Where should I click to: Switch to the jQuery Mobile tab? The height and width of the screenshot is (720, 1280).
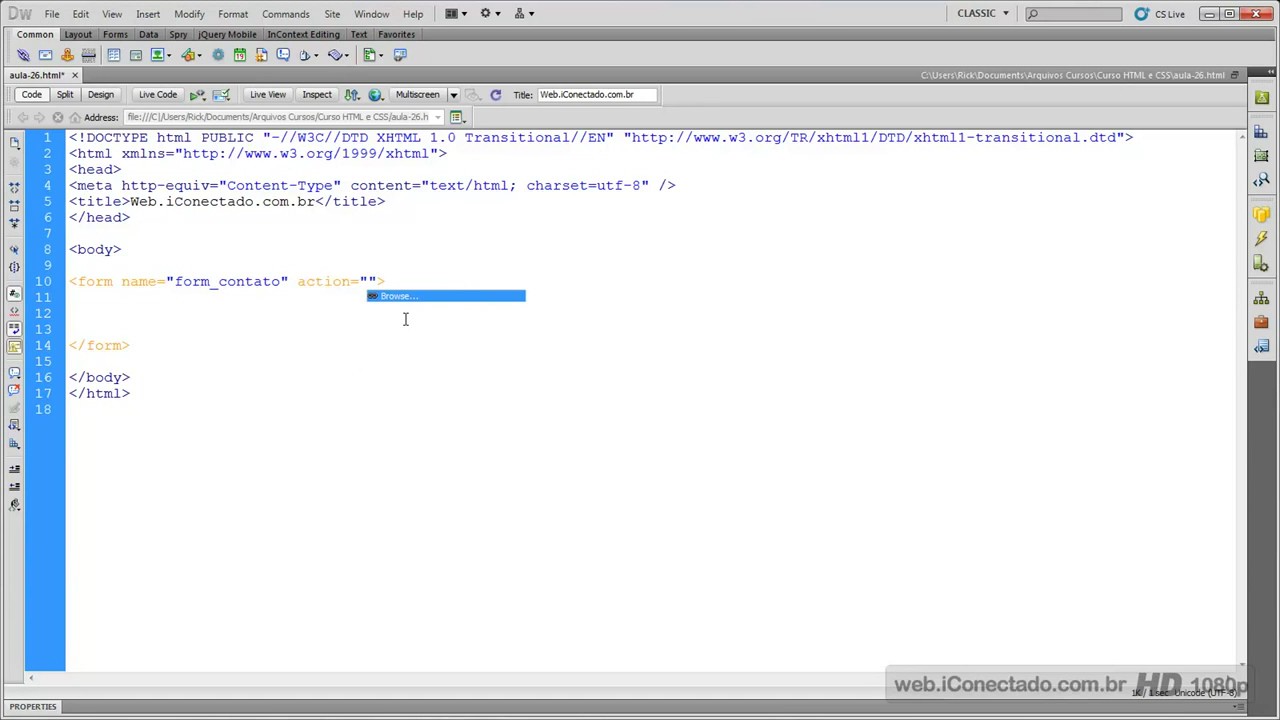(227, 34)
